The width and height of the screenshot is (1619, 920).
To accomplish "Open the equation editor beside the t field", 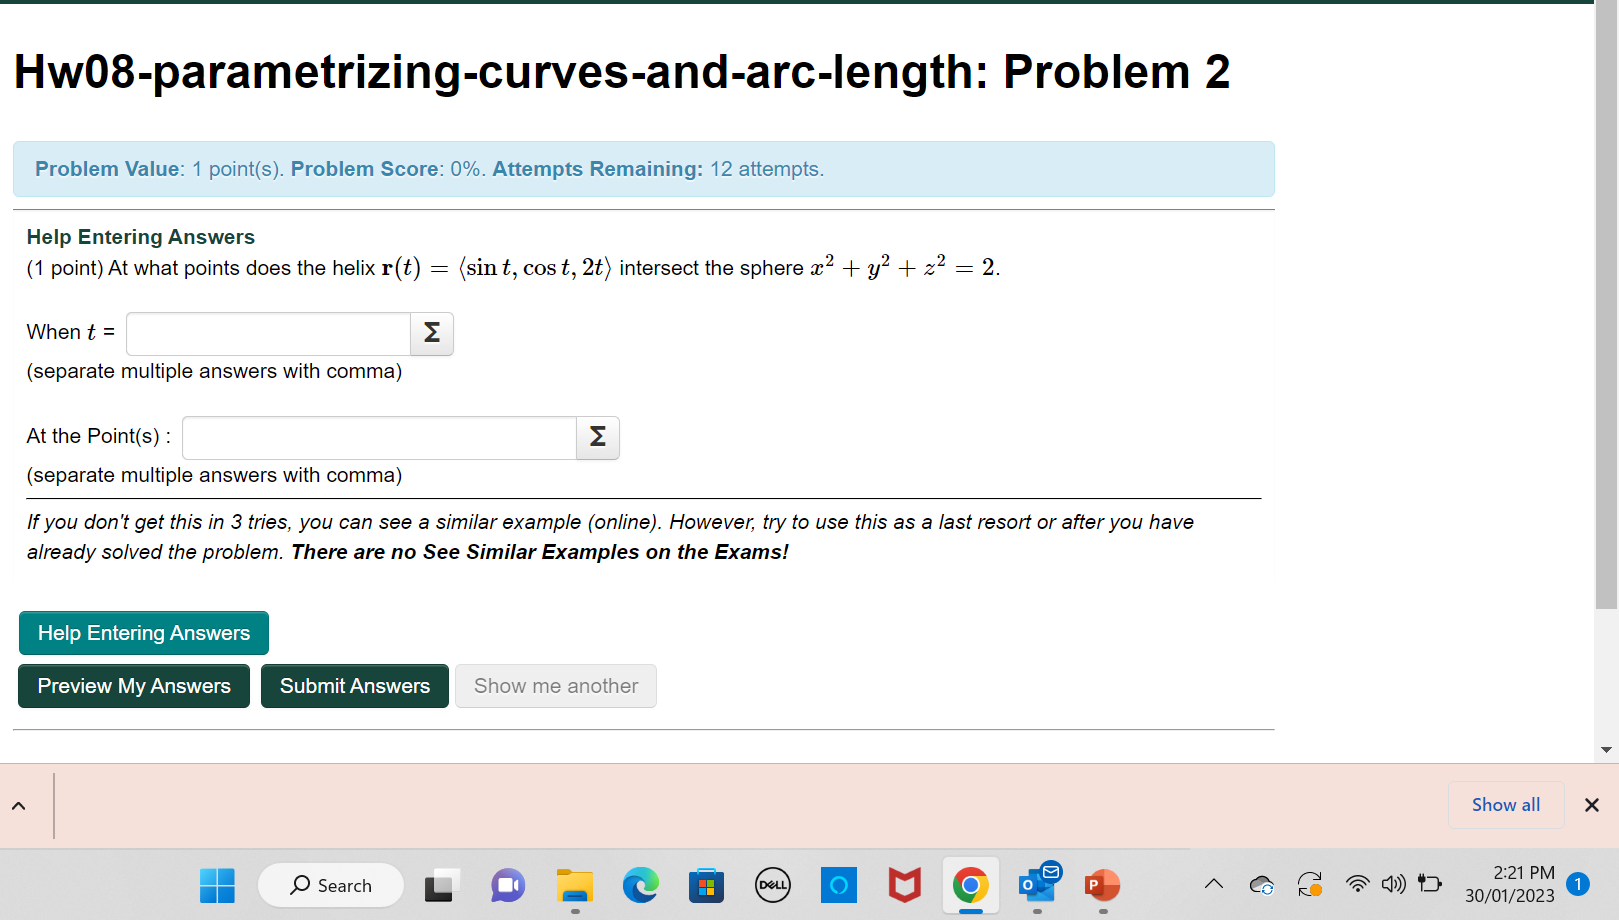I will tap(431, 333).
